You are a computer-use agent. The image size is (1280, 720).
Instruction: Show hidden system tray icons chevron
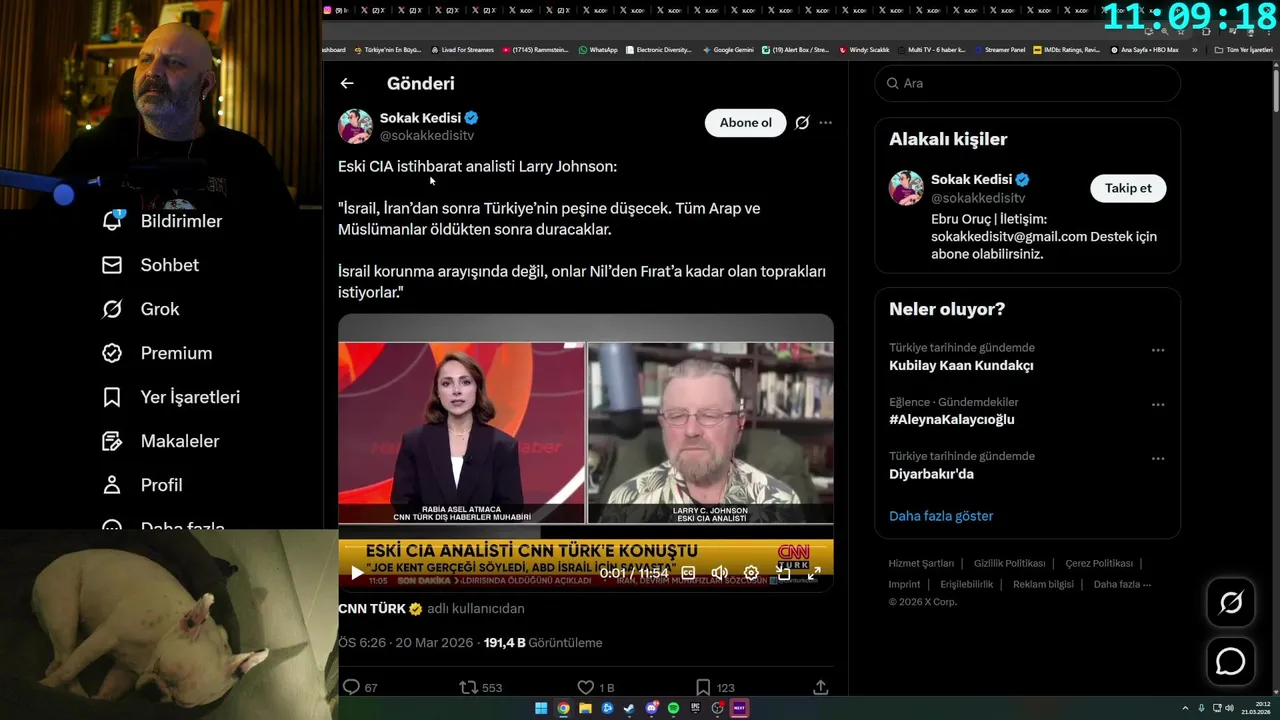(1186, 708)
